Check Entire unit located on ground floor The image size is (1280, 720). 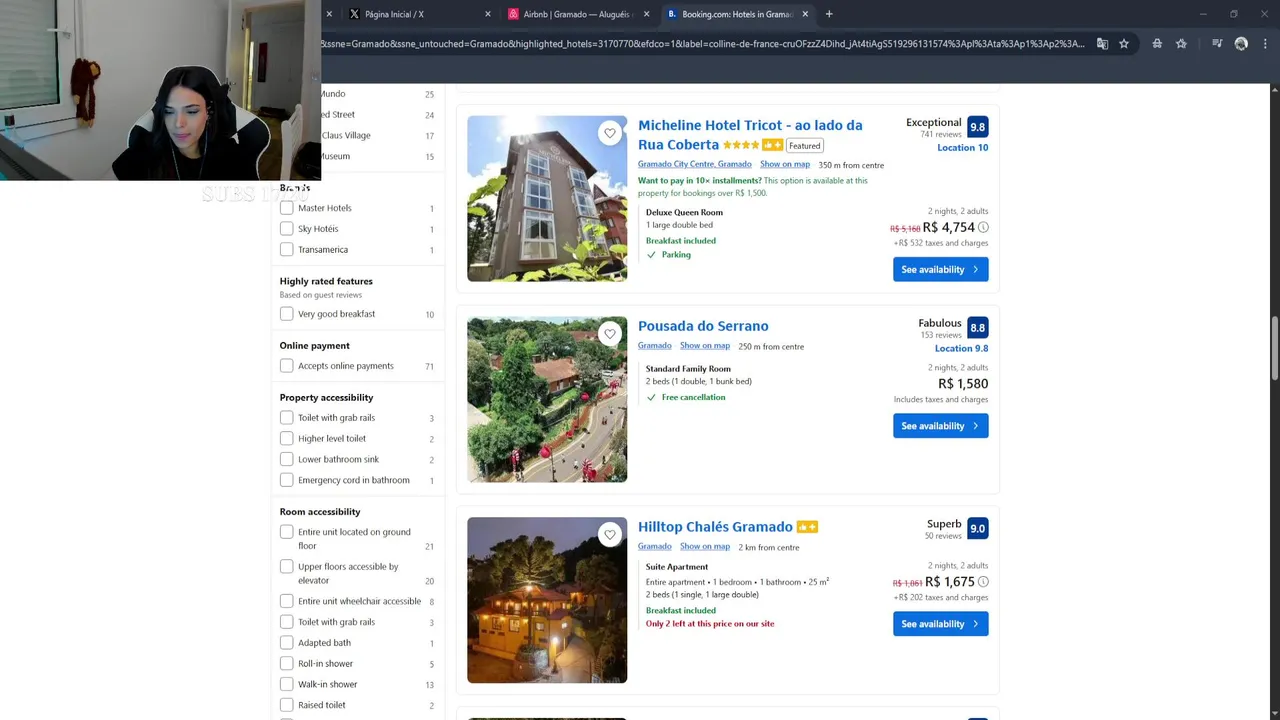coord(287,532)
